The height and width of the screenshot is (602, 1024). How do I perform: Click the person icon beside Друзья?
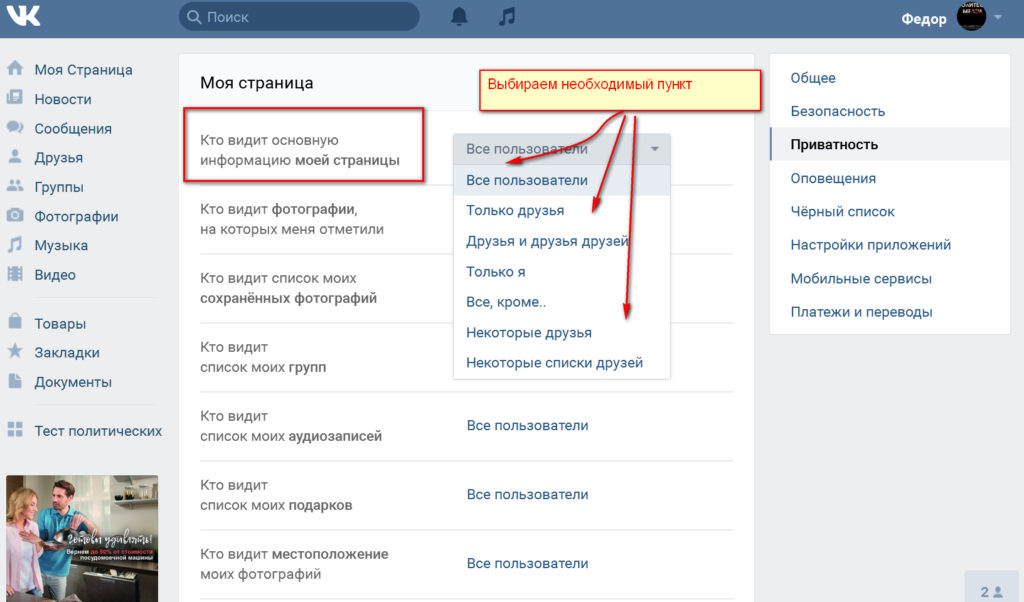point(15,157)
